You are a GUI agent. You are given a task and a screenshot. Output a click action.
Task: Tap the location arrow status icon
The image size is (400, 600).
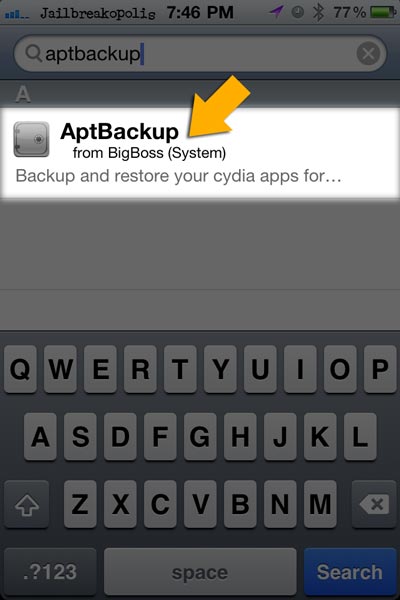click(x=276, y=12)
